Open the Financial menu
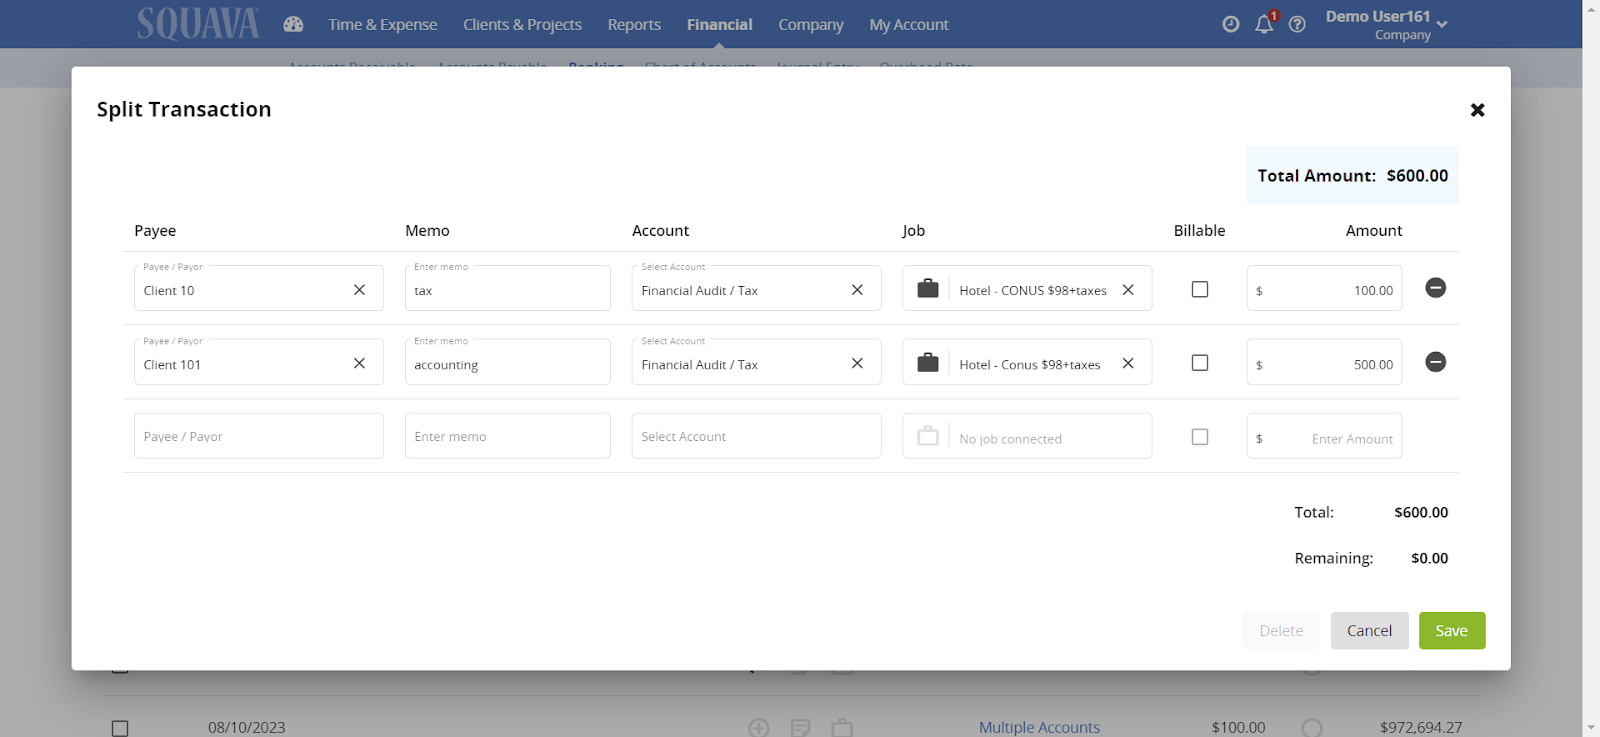The image size is (1600, 737). [720, 24]
